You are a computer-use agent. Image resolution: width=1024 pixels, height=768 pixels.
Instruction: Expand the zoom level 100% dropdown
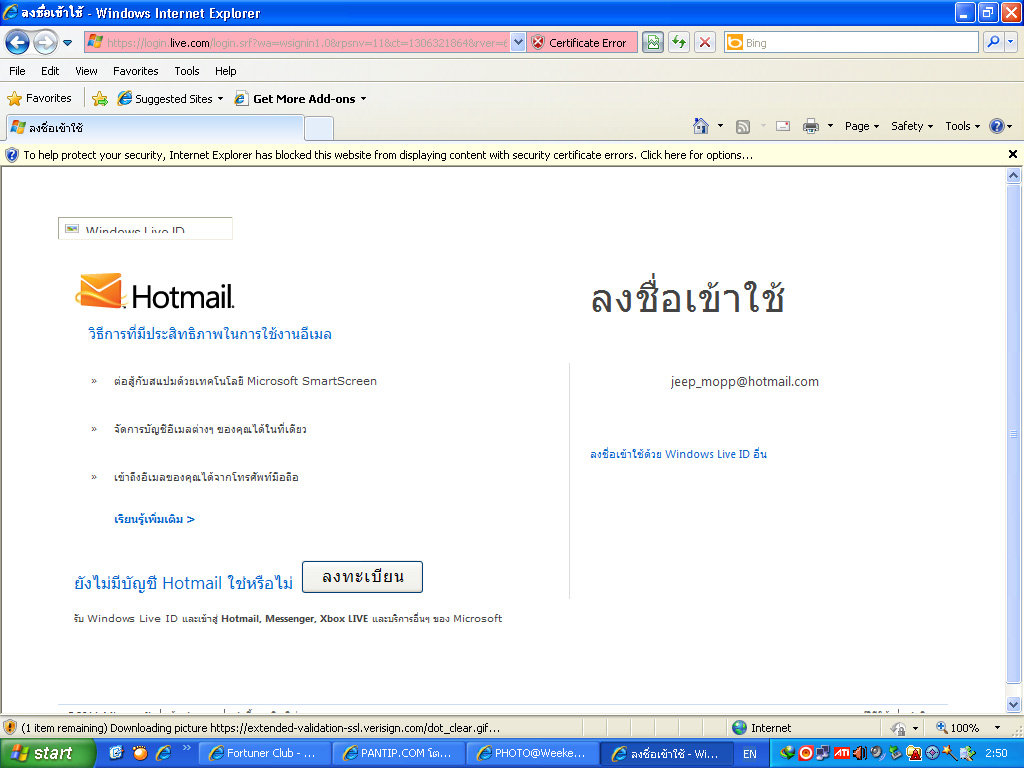pyautogui.click(x=996, y=728)
